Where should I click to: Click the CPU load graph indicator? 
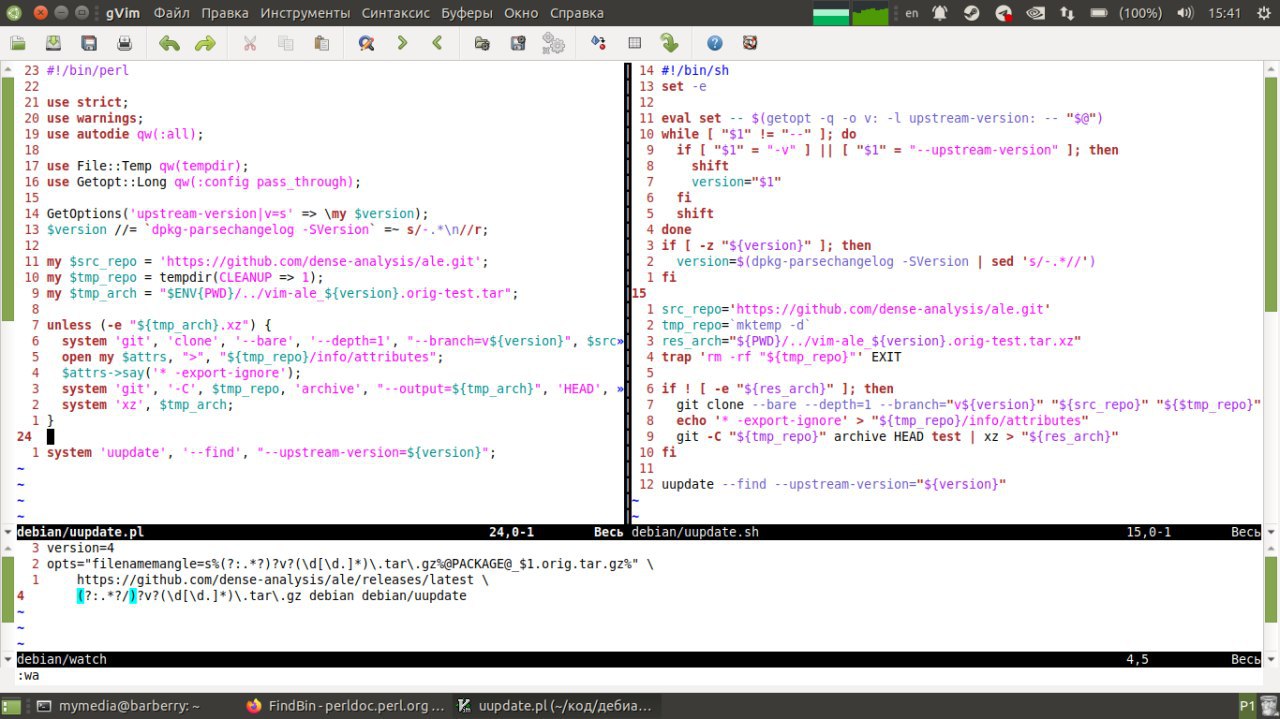pyautogui.click(x=869, y=14)
